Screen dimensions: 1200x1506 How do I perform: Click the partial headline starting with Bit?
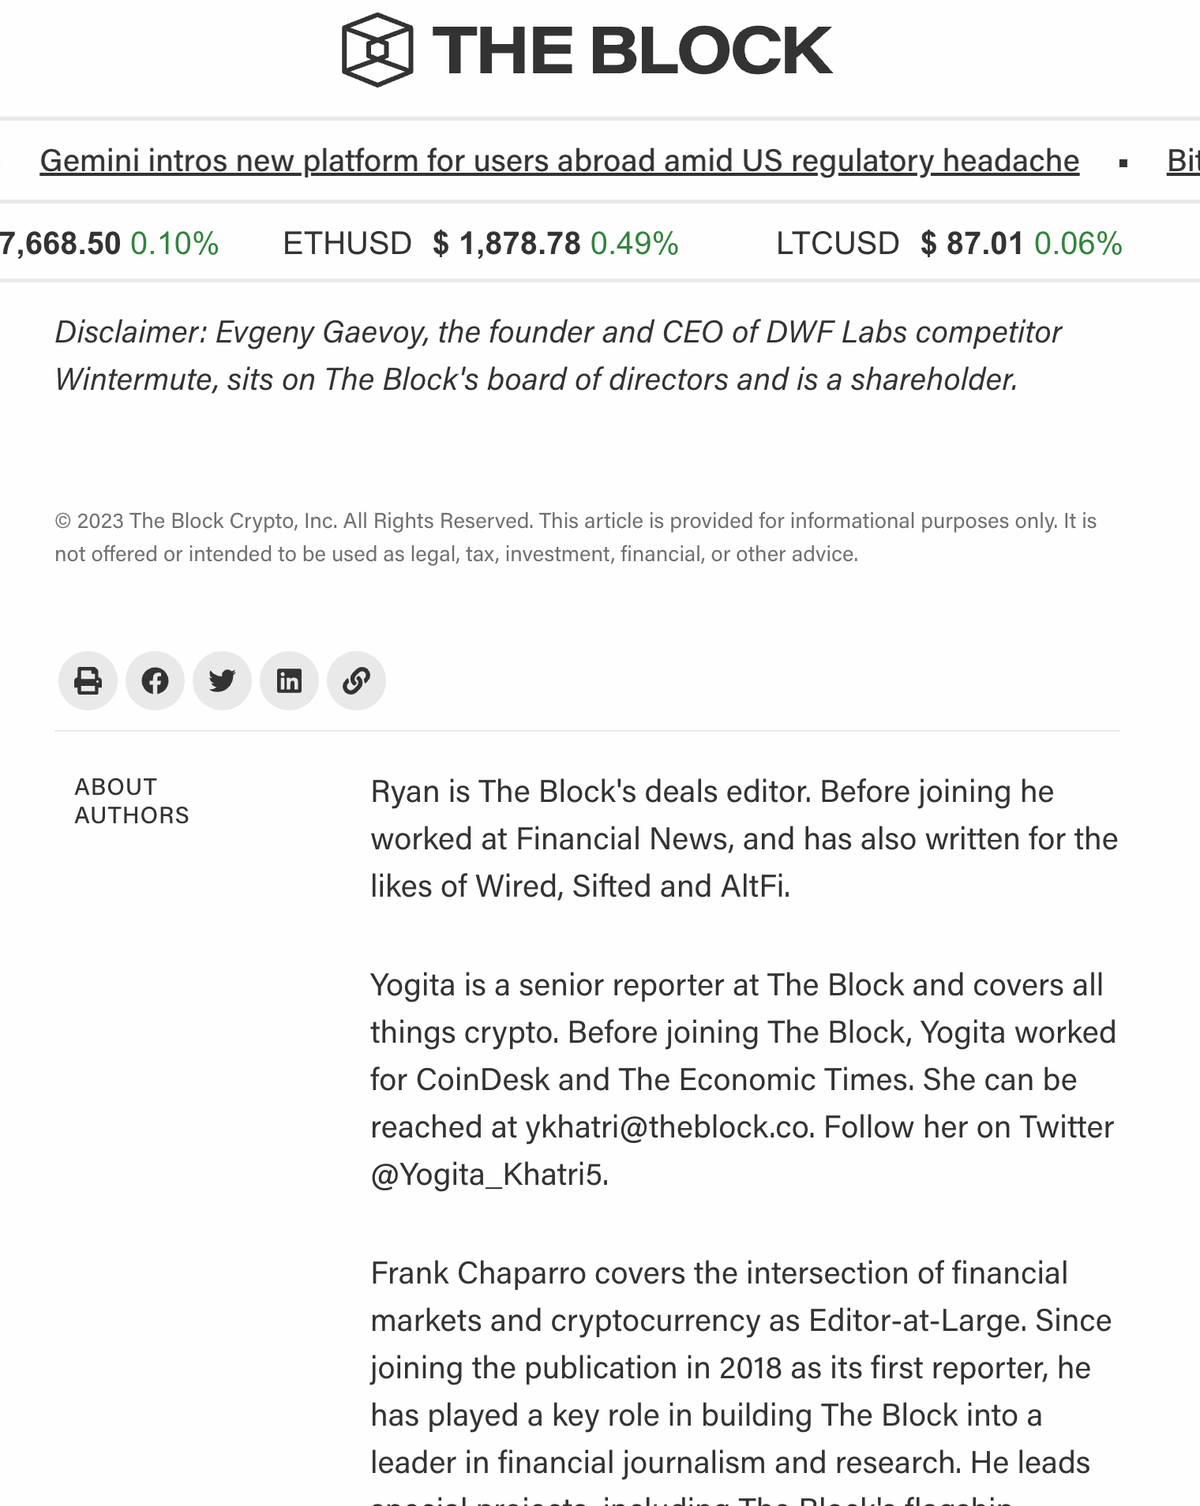point(1182,161)
